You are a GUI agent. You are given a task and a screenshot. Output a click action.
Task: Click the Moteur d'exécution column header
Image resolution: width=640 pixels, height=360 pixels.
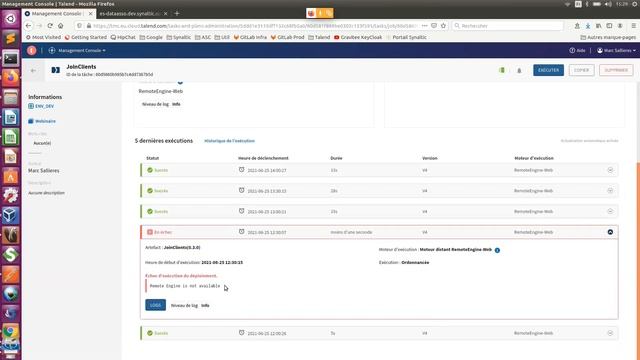tap(534, 158)
